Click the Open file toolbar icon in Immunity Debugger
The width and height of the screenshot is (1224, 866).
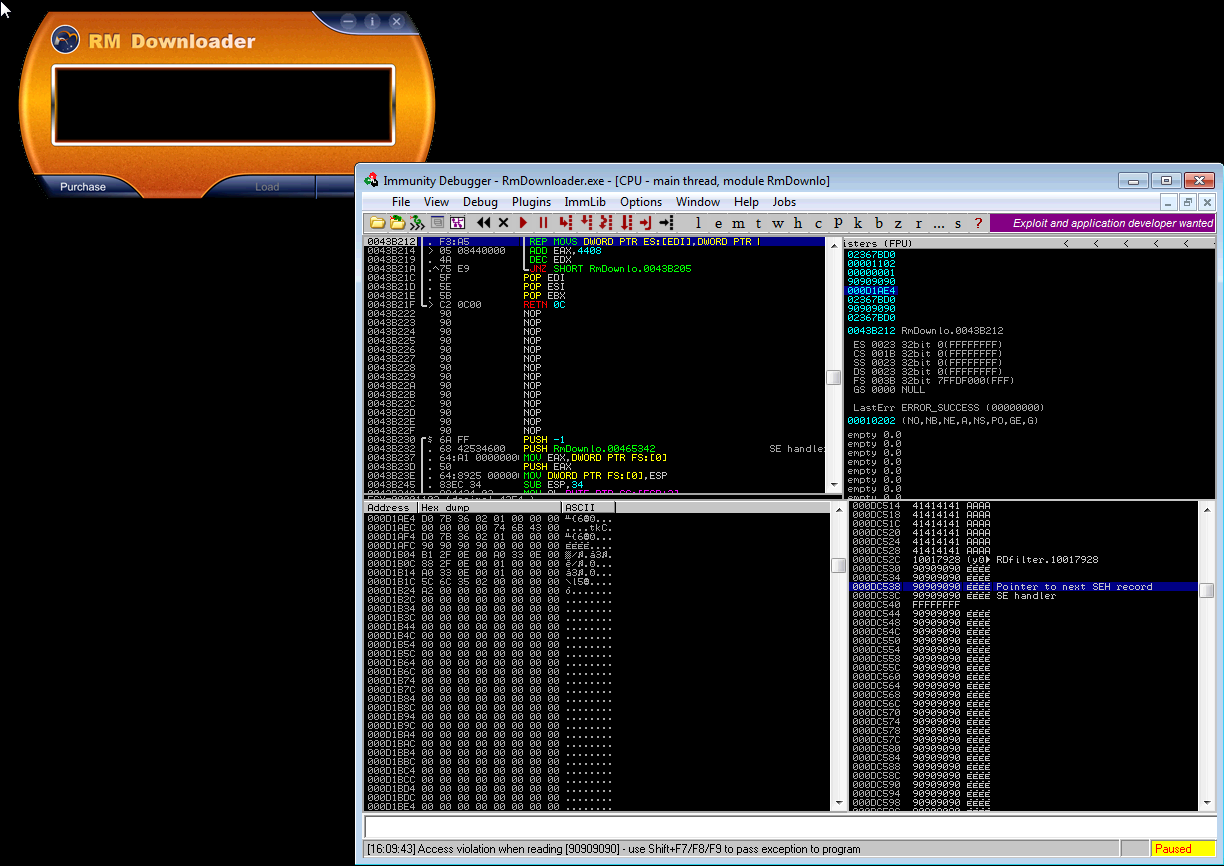[x=376, y=222]
